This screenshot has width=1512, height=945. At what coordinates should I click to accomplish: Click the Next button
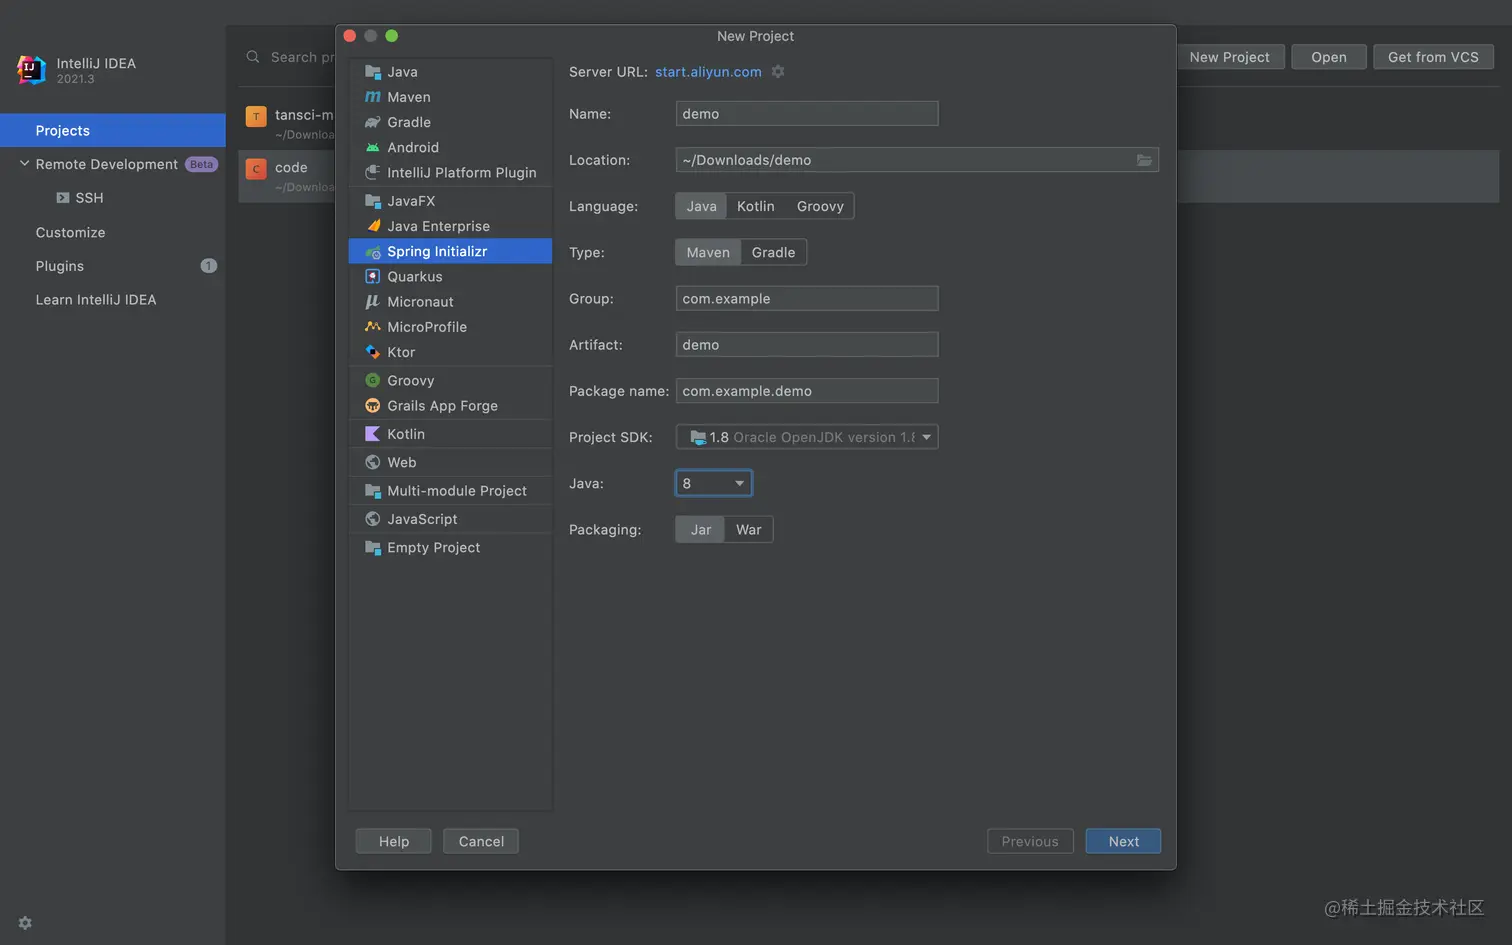tap(1123, 842)
